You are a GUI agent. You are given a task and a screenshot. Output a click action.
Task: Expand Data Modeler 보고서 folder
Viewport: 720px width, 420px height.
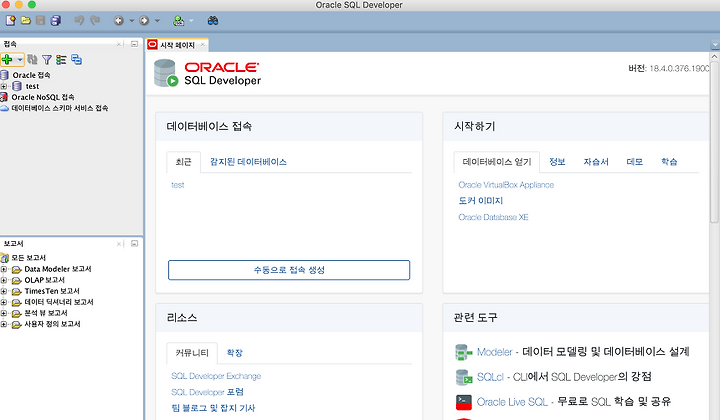tap(4, 269)
